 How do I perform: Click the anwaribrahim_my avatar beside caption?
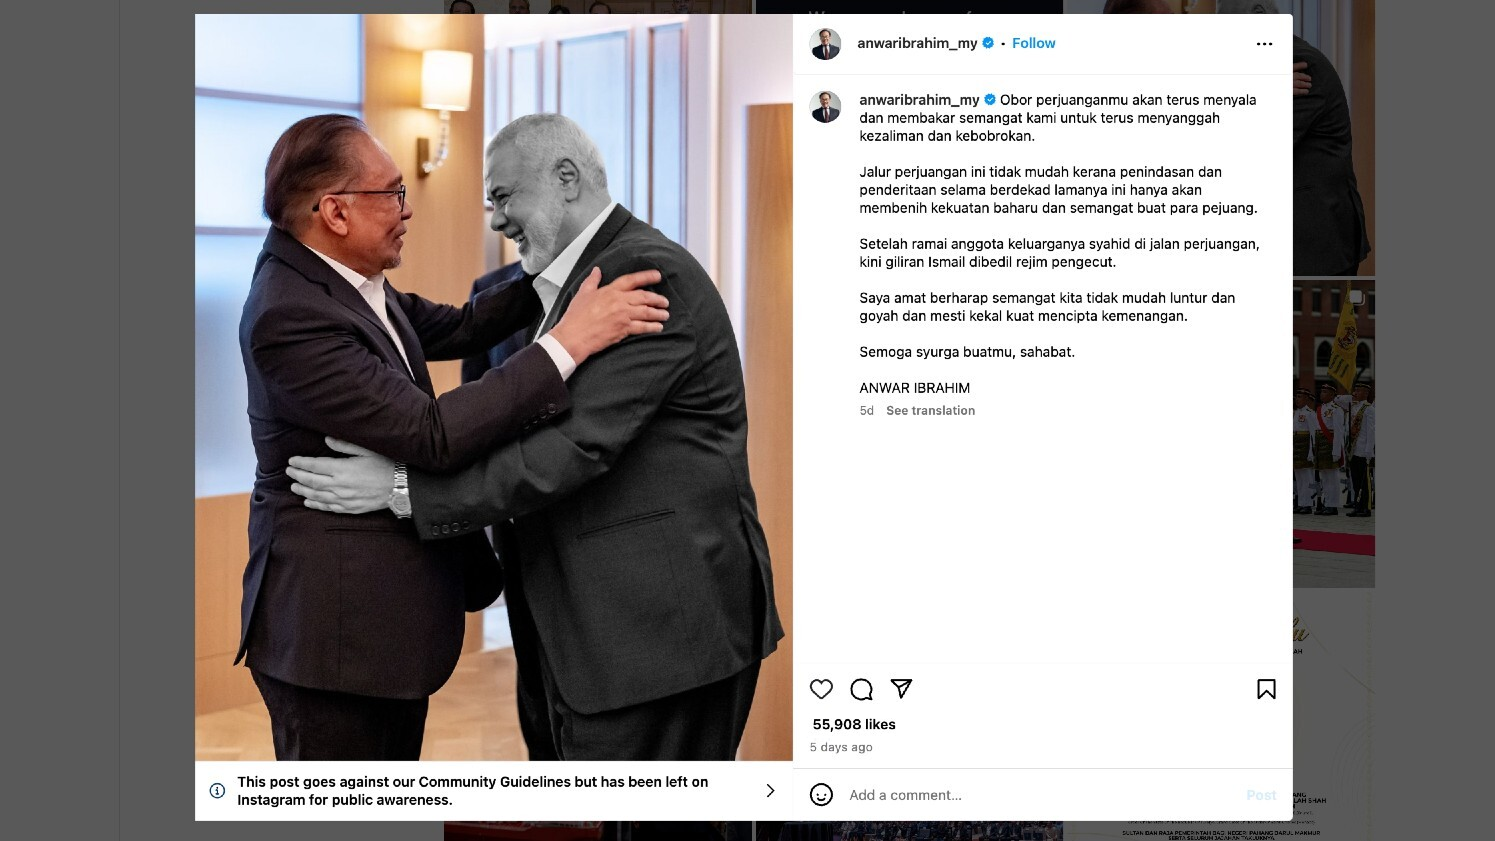point(825,107)
